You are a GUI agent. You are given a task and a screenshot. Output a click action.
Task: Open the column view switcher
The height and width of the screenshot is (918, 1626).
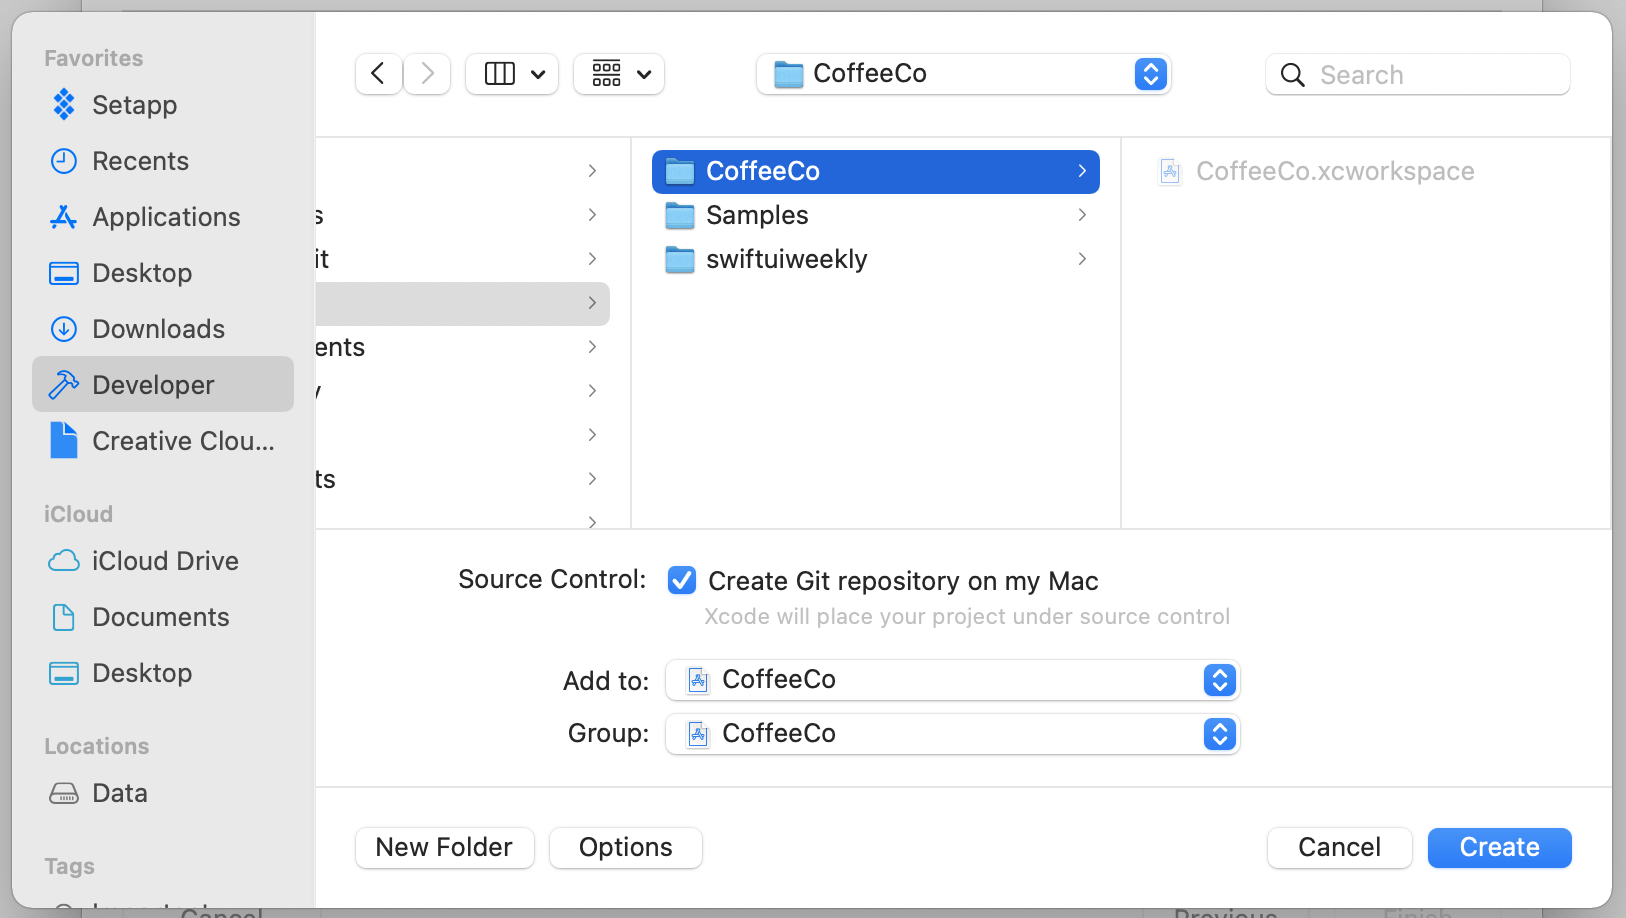(512, 74)
